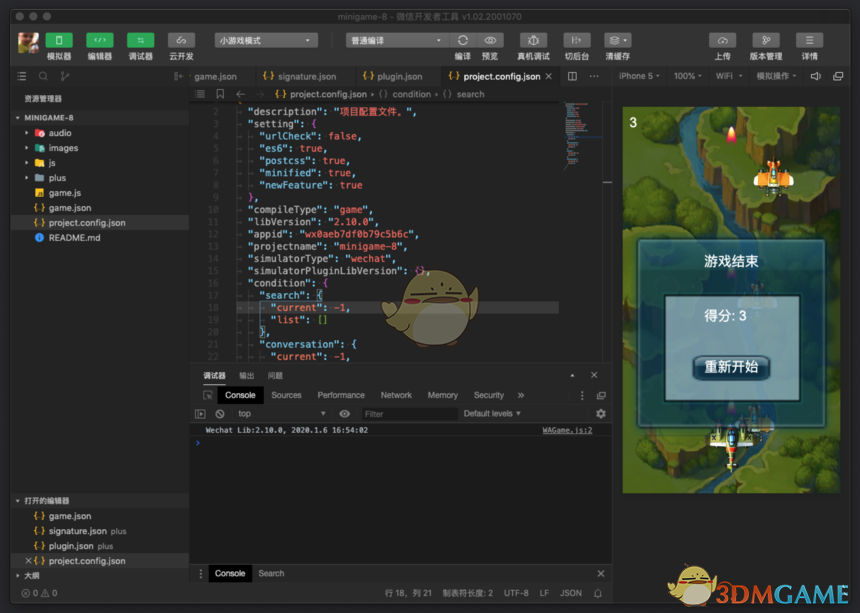Open the Default levels dropdown
The height and width of the screenshot is (613, 860).
tap(492, 414)
